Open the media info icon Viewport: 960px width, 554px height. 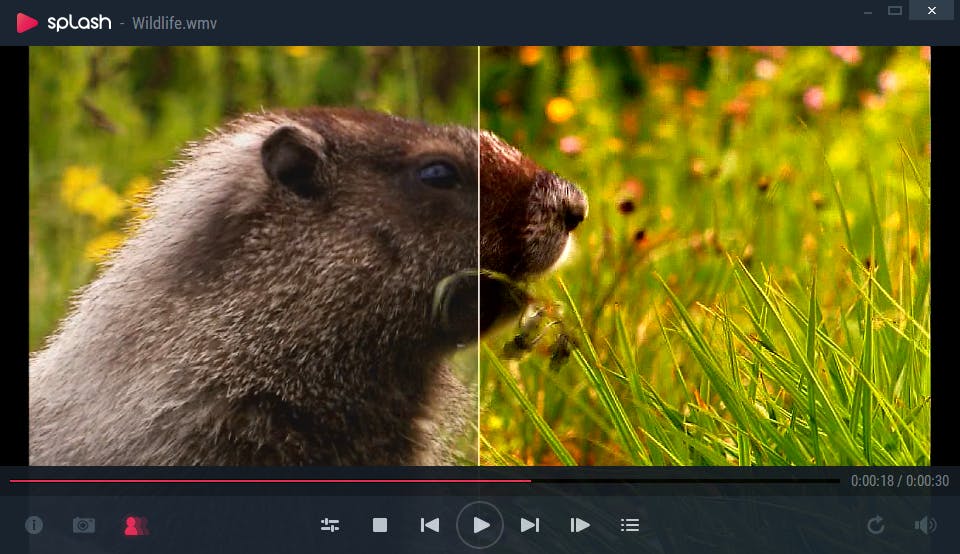(x=34, y=525)
